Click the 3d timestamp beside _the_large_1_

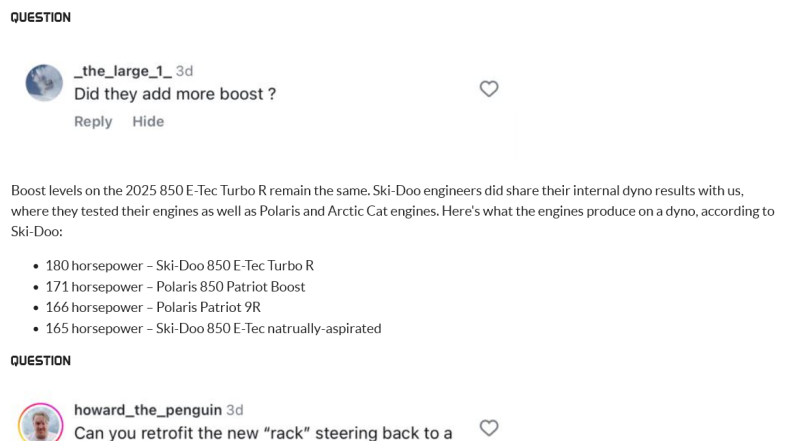click(184, 71)
